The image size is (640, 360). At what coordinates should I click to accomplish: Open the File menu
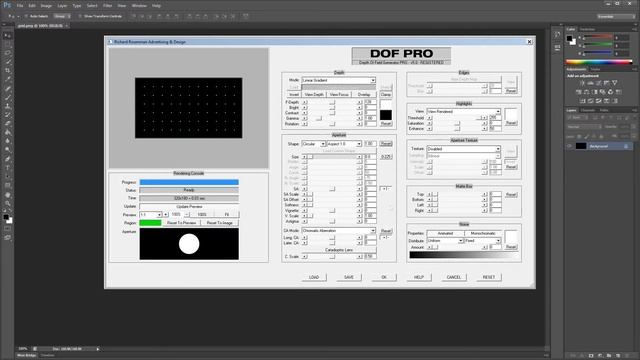(x=20, y=6)
